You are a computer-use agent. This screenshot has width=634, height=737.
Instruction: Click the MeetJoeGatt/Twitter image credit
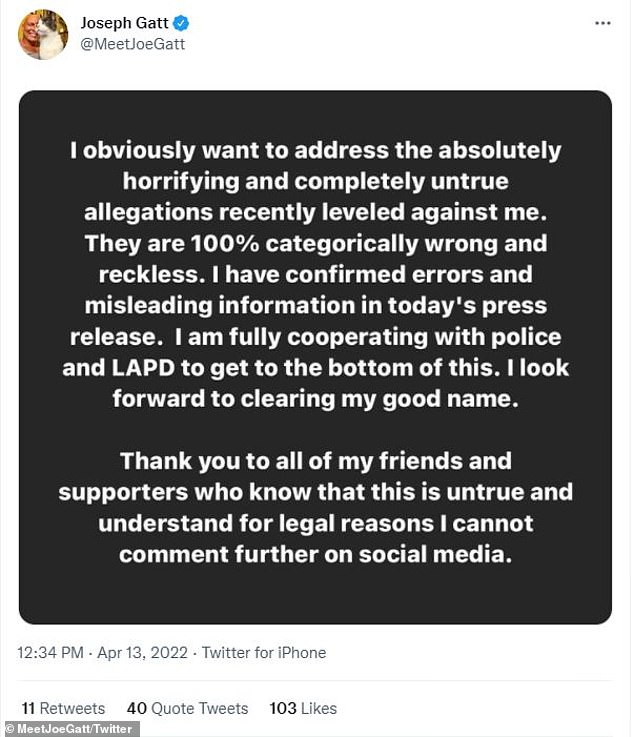pos(70,729)
